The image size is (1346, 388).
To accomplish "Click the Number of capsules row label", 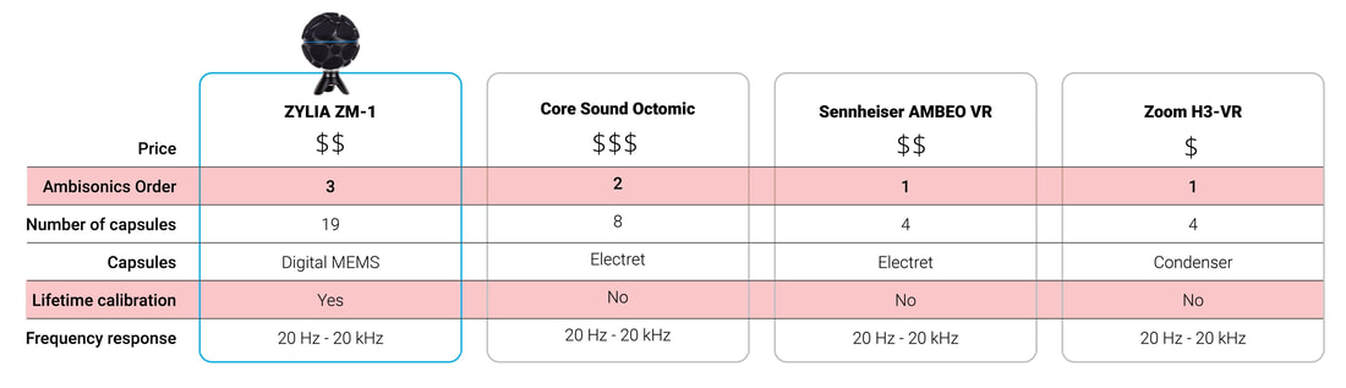I will tap(101, 224).
